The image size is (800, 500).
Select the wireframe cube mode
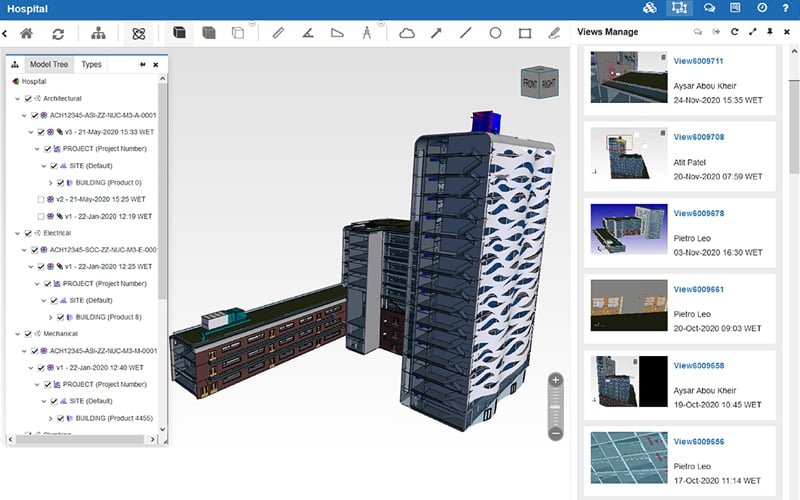coord(238,33)
